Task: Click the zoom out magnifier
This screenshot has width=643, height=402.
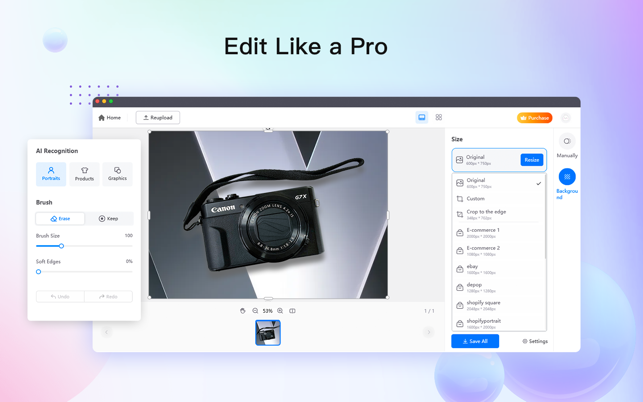Action: click(255, 311)
